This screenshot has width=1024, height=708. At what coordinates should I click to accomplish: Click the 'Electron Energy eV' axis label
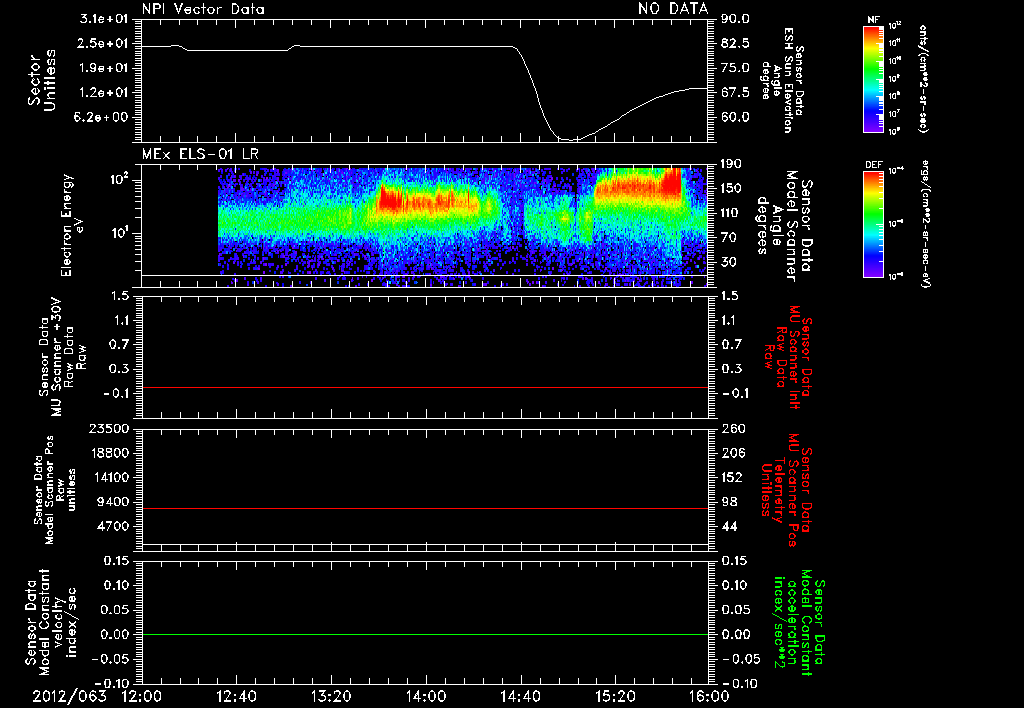click(x=73, y=225)
